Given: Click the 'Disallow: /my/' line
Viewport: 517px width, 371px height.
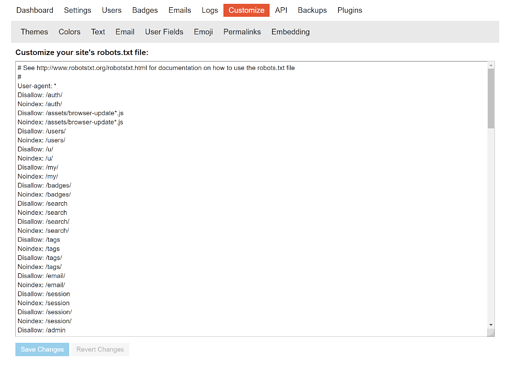Looking at the screenshot, I should click(38, 167).
